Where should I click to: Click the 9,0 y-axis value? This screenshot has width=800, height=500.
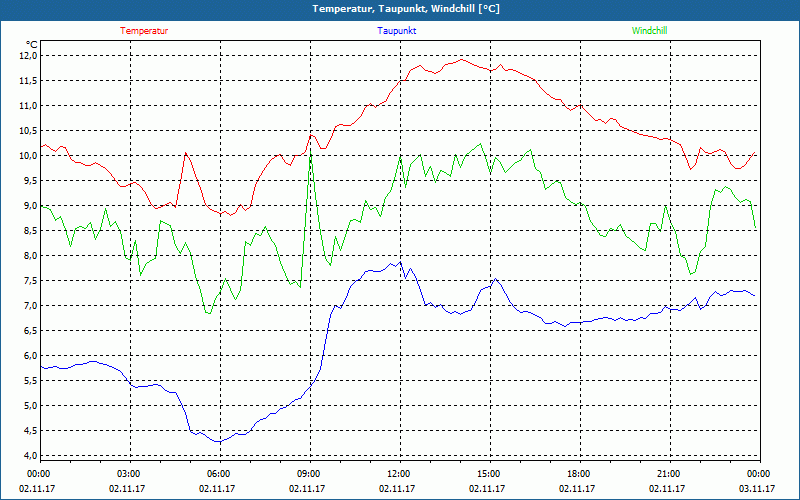[x=31, y=206]
